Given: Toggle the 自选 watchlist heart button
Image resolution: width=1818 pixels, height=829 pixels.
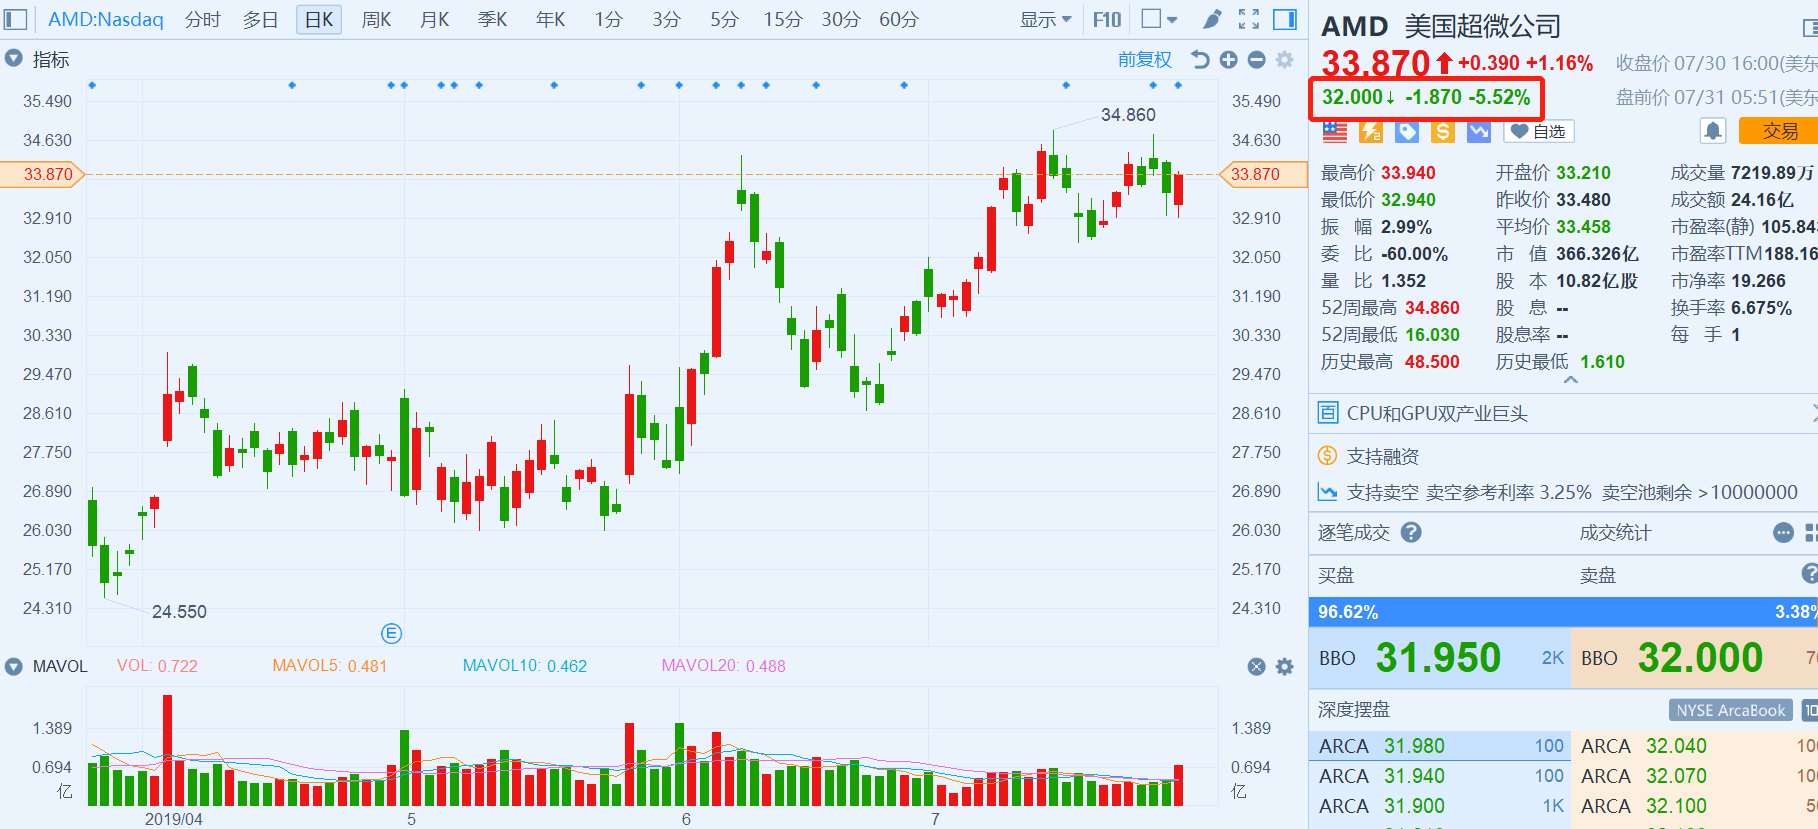Looking at the screenshot, I should pyautogui.click(x=1539, y=131).
